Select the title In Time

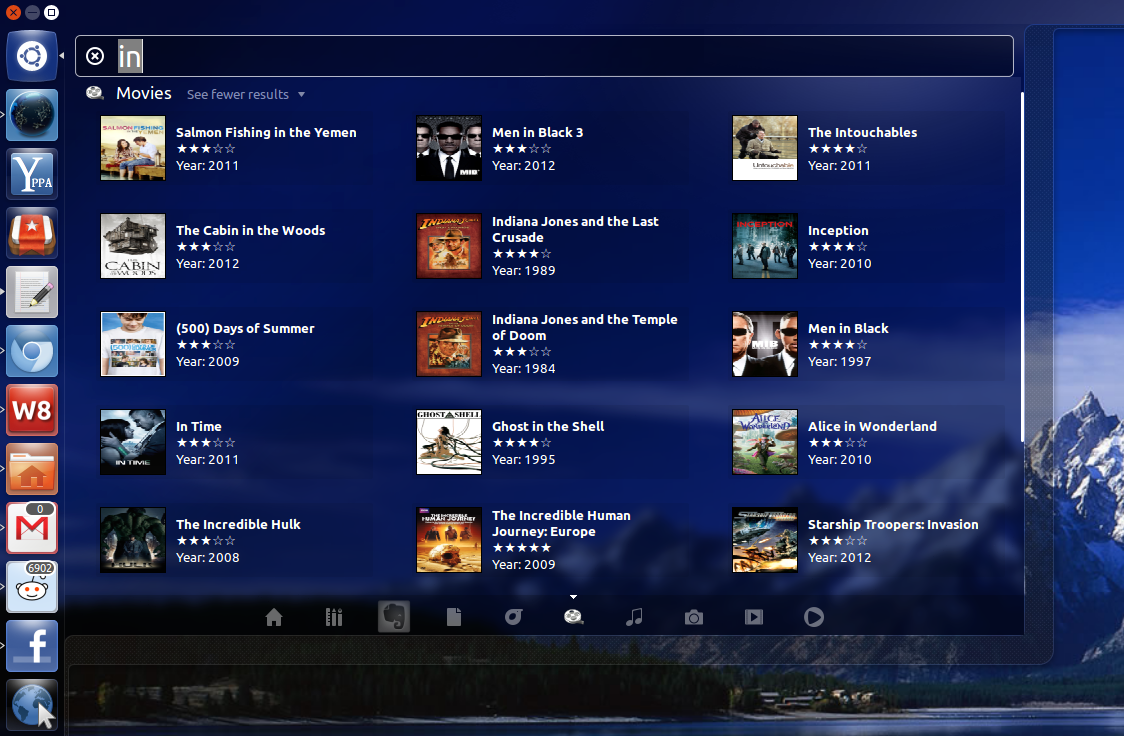[199, 426]
